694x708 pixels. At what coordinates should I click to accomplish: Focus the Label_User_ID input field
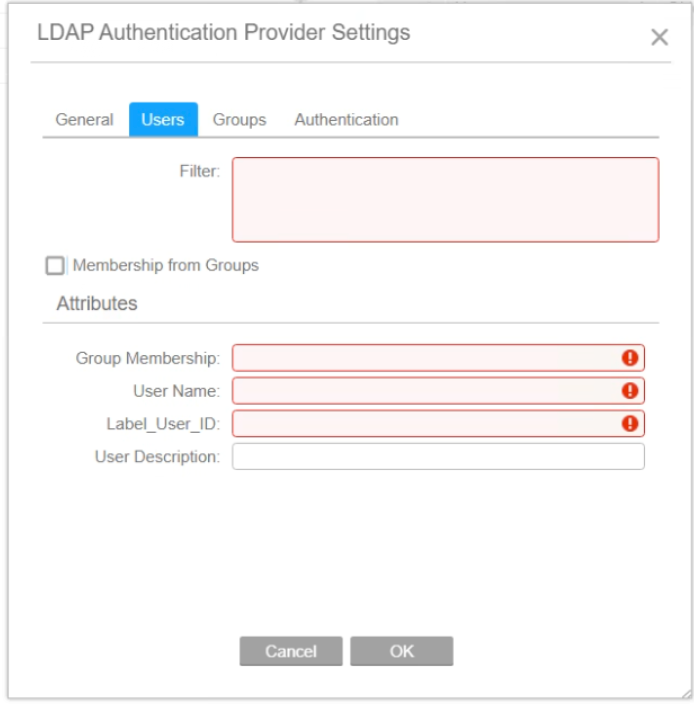[438, 424]
